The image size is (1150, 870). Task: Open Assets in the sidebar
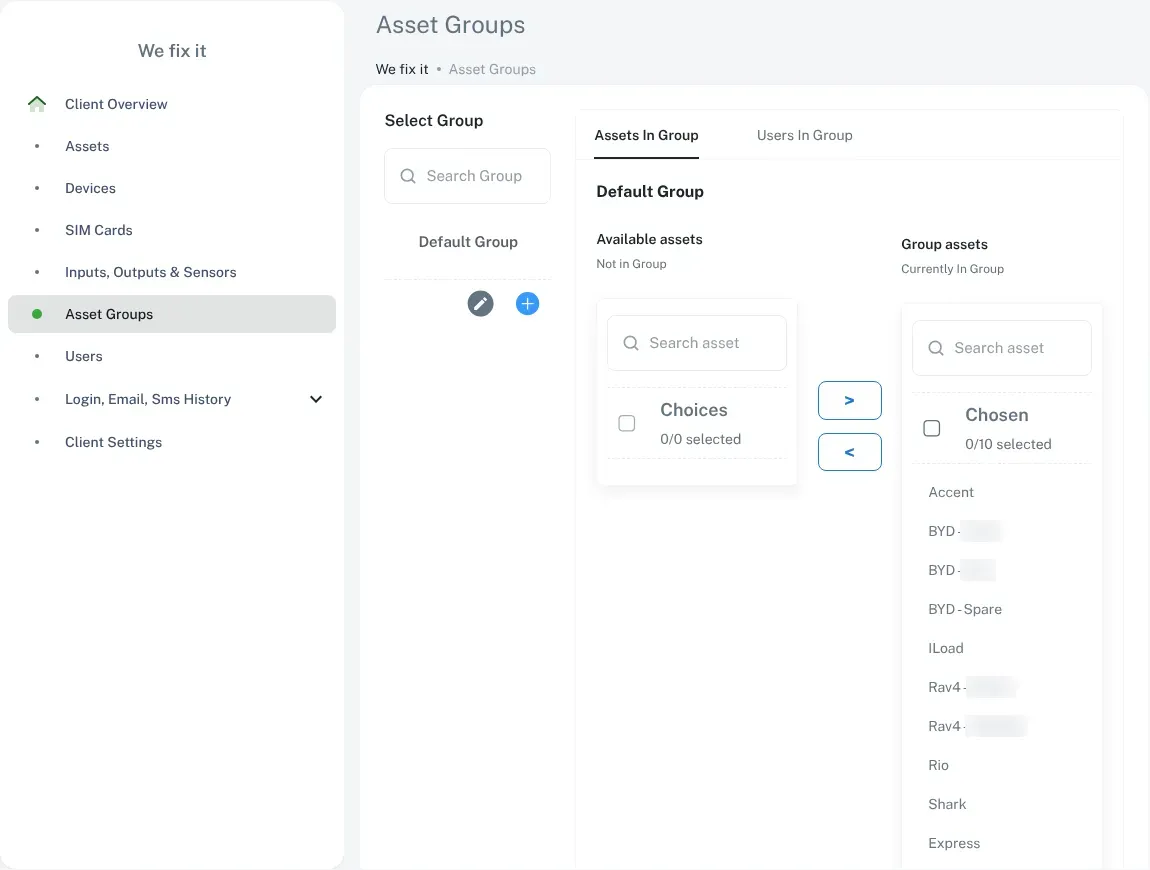[x=87, y=146]
